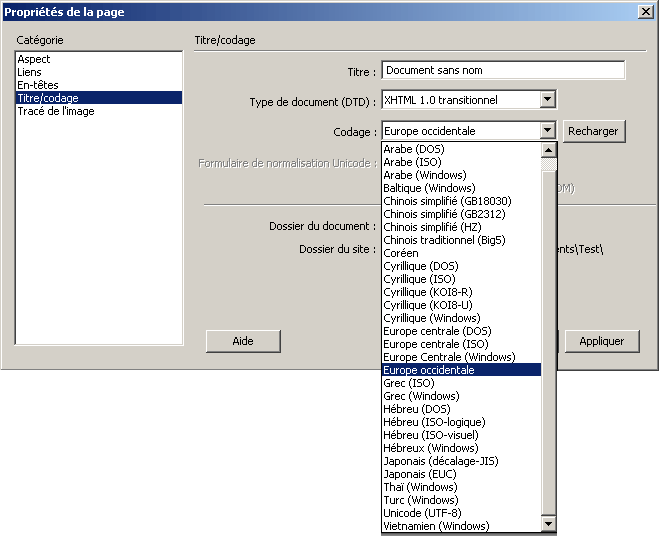Choose Baltique (Windows) encoding
The image size is (660, 536).
(x=461, y=188)
